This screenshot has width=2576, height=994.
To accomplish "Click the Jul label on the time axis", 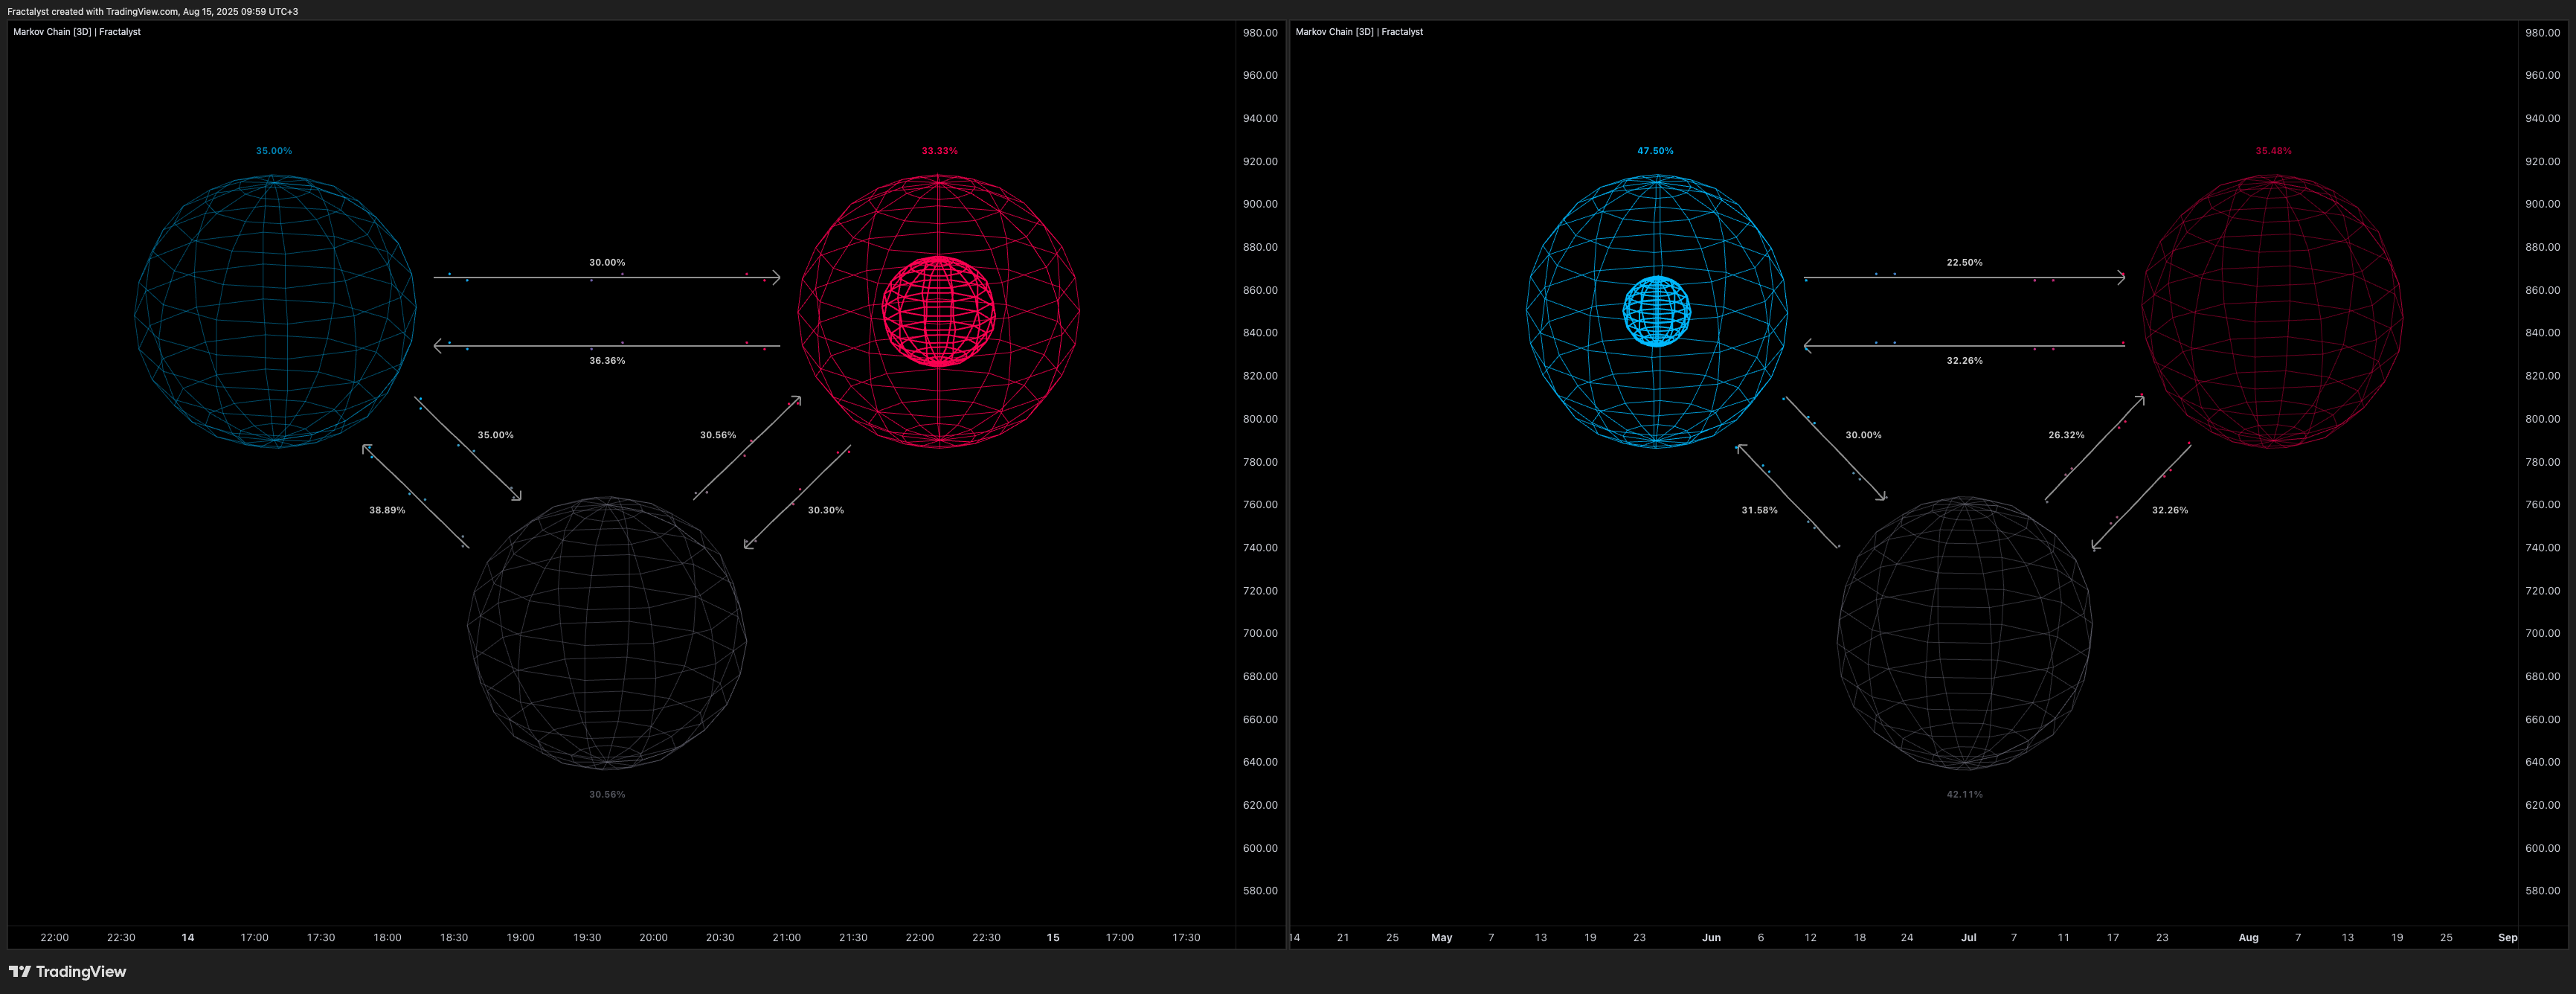I will [x=1968, y=937].
